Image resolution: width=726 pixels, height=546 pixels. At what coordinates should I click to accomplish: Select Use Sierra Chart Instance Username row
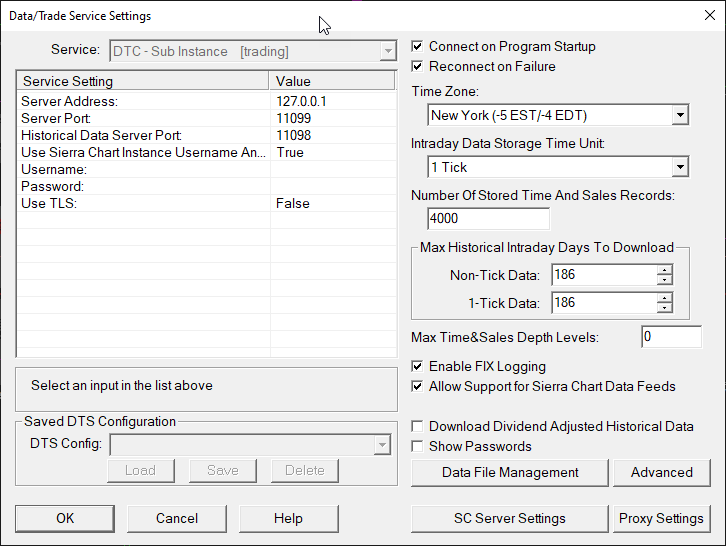[x=207, y=152]
